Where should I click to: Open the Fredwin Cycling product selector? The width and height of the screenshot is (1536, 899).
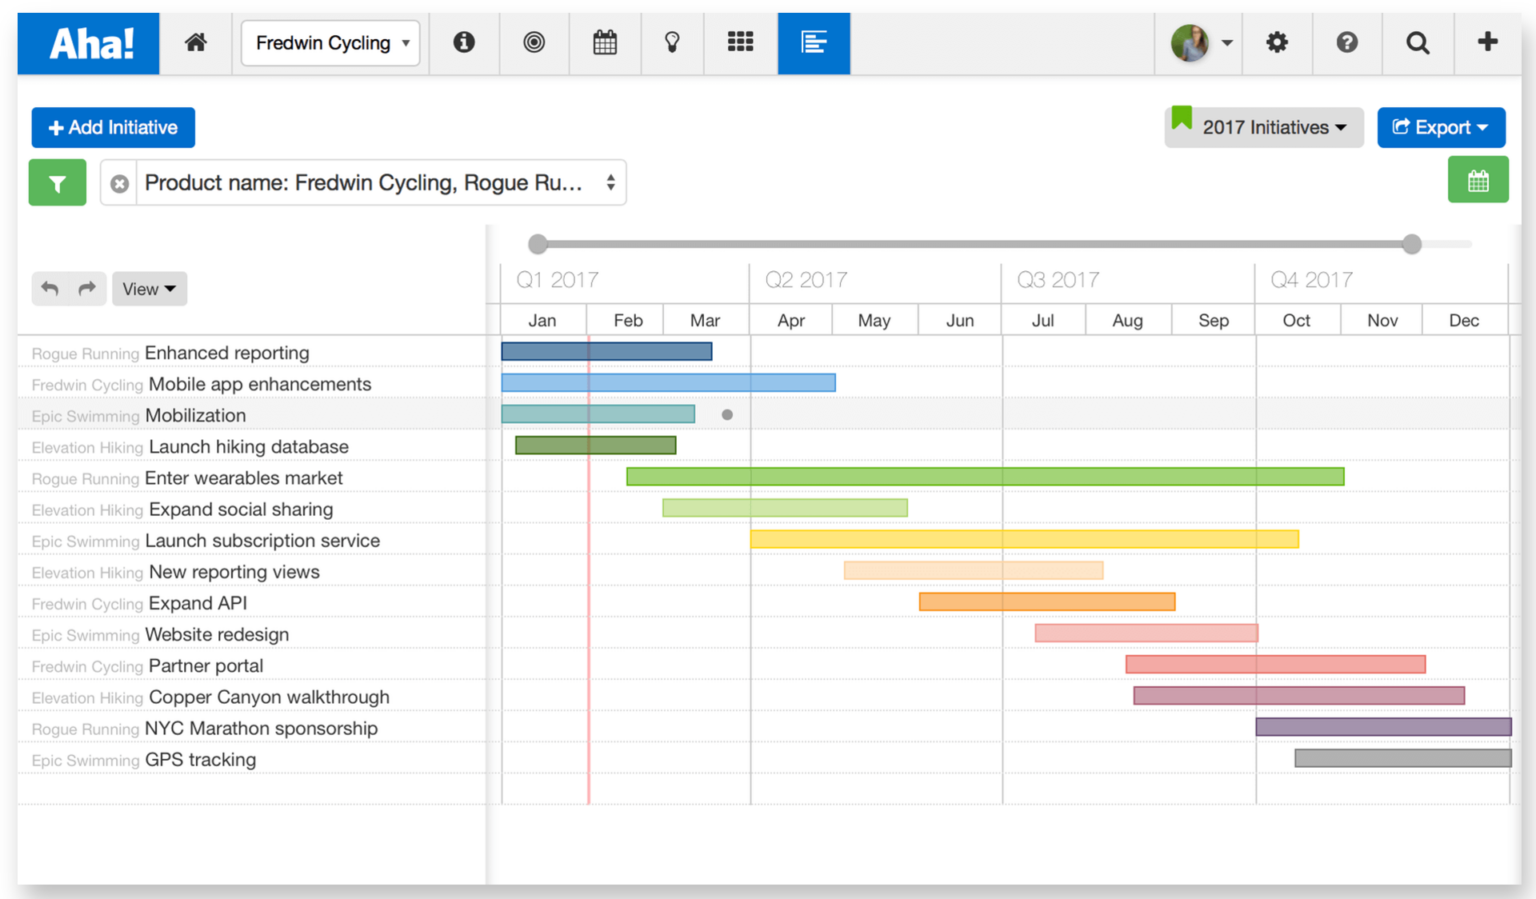[330, 43]
